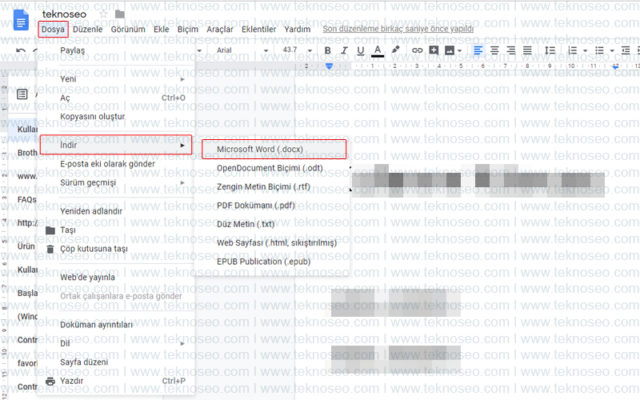This screenshot has height=400, width=640.
Task: Open the 43.7 font size dropdown
Action: (x=297, y=50)
